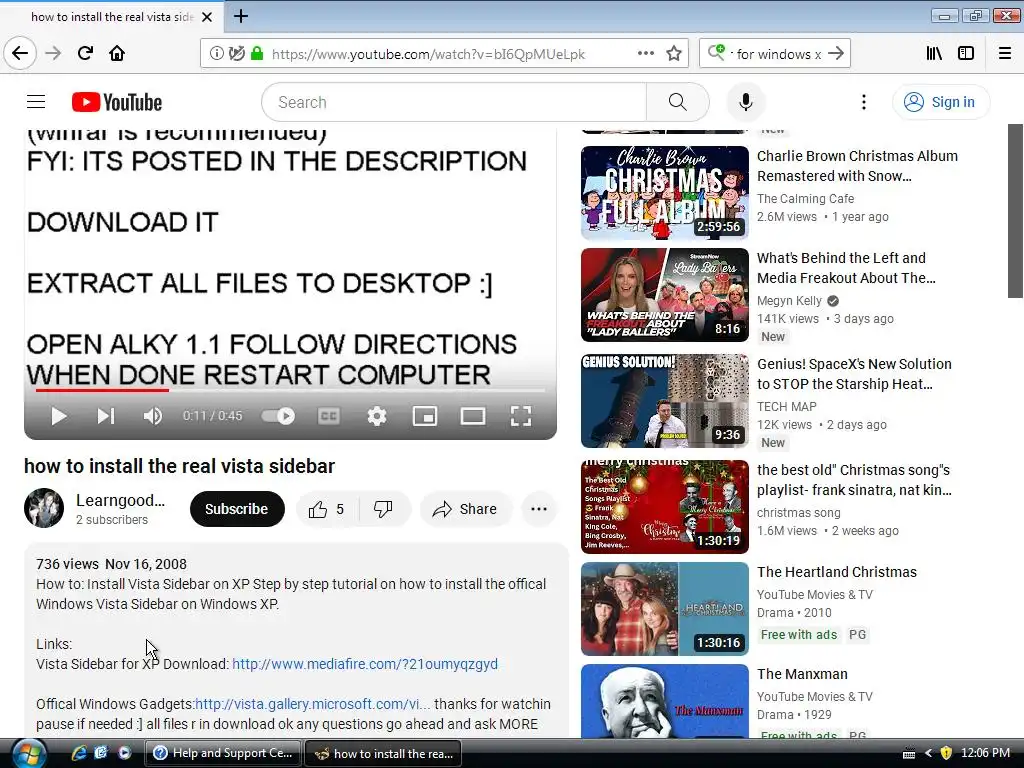1024x768 pixels.
Task: Open 'What's Behind the Left' video title
Action: (x=846, y=268)
